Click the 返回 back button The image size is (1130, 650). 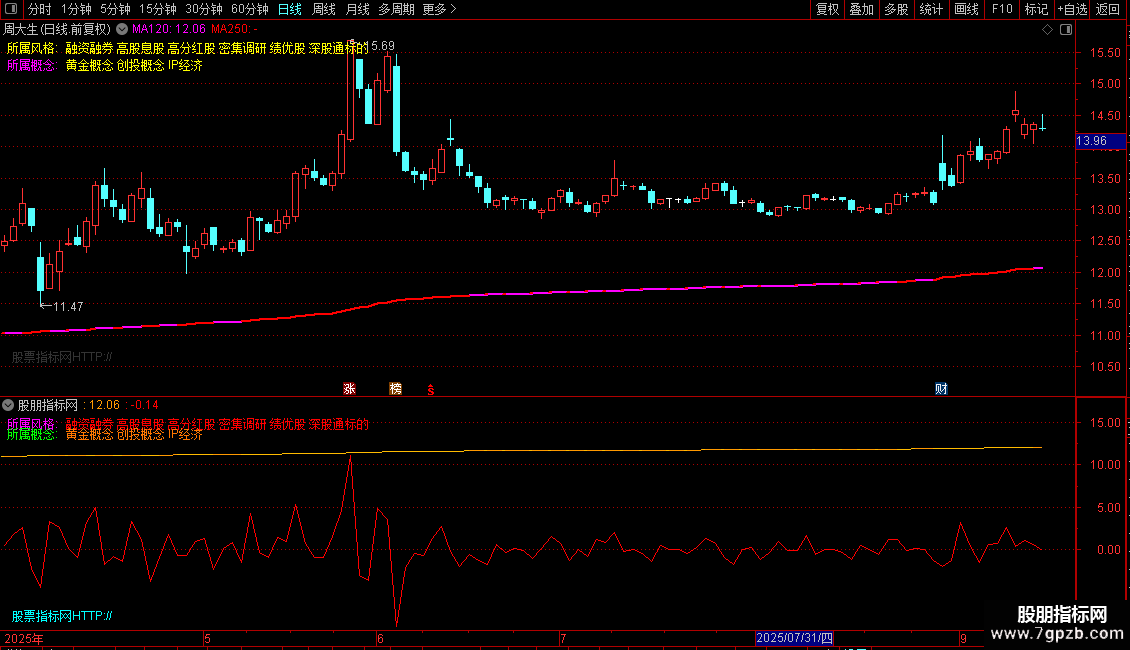pos(1108,9)
